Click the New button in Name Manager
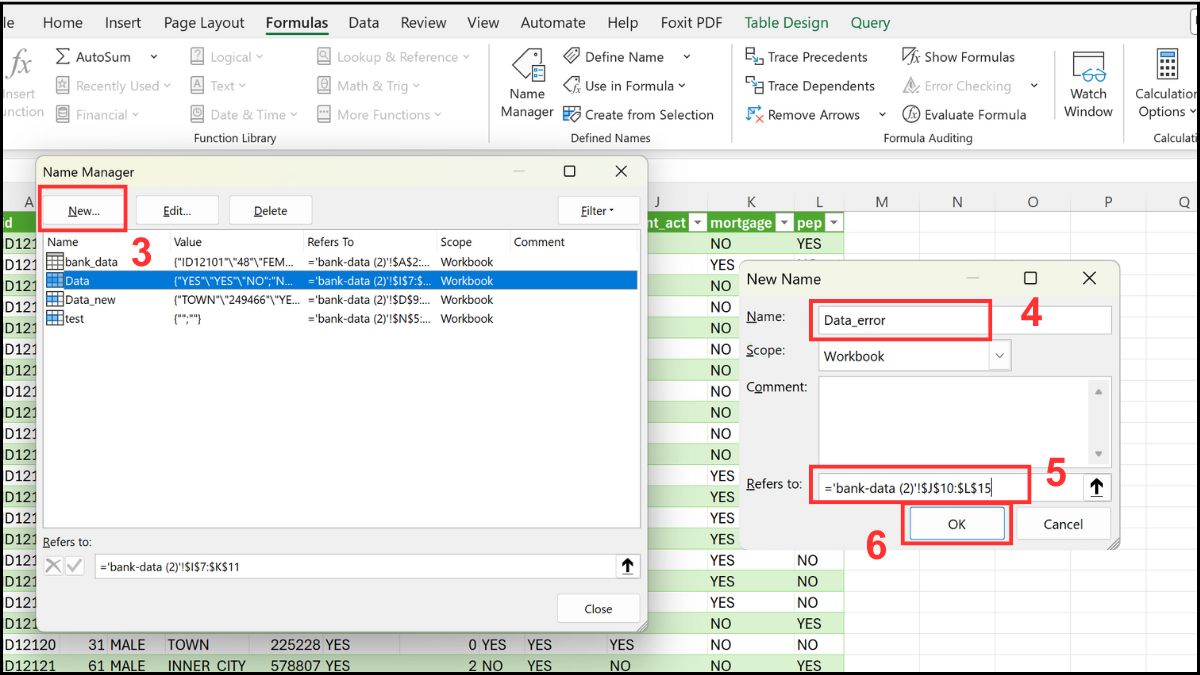The width and height of the screenshot is (1200, 675). [82, 209]
